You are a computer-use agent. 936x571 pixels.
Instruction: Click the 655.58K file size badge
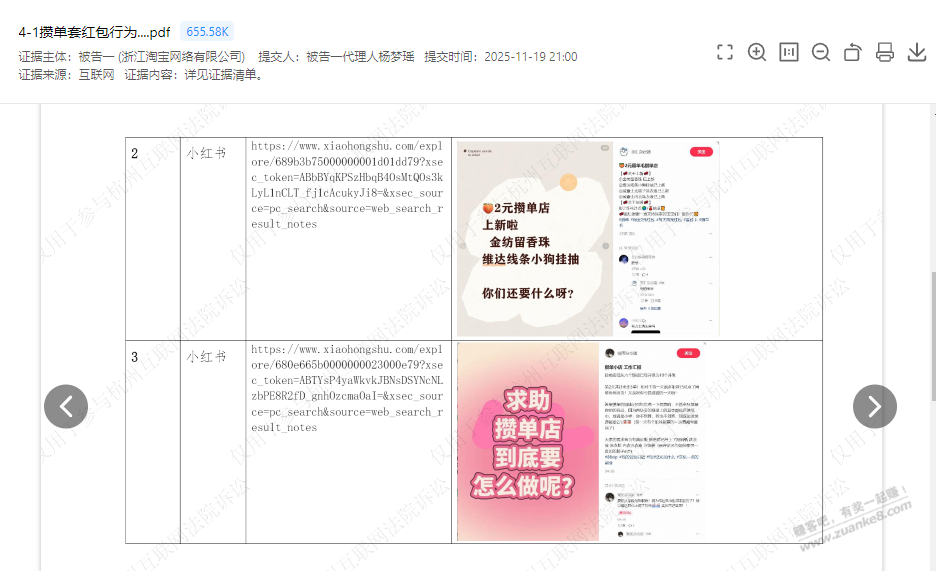point(209,32)
